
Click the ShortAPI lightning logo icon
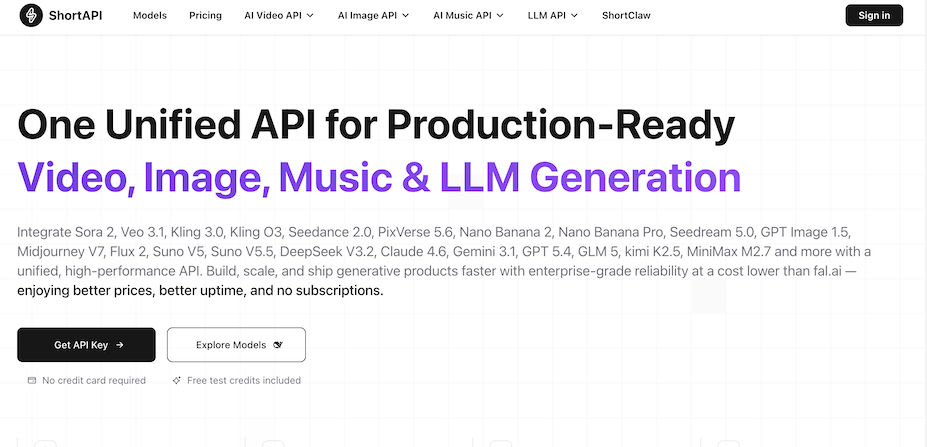tap(31, 15)
